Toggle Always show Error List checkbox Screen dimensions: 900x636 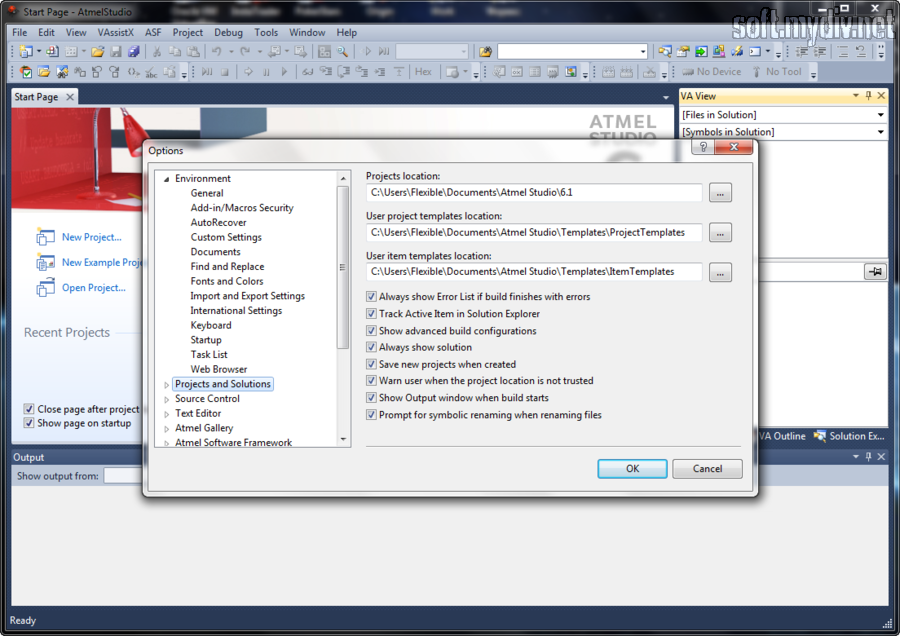[371, 297]
